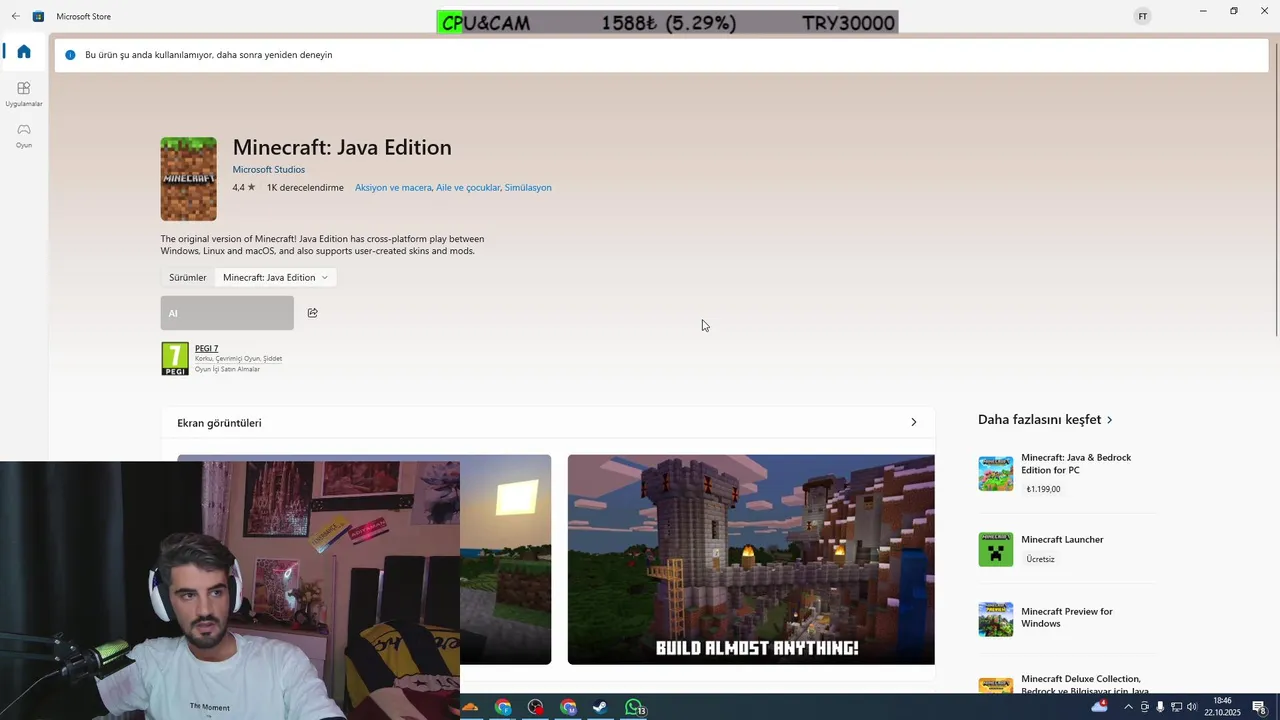The width and height of the screenshot is (1280, 720).
Task: Open Microsoft Studios publisher link
Action: pyautogui.click(x=269, y=169)
